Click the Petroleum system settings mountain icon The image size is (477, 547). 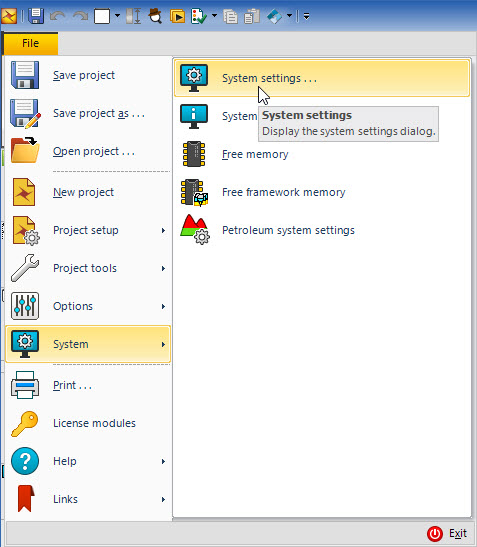[x=195, y=230]
